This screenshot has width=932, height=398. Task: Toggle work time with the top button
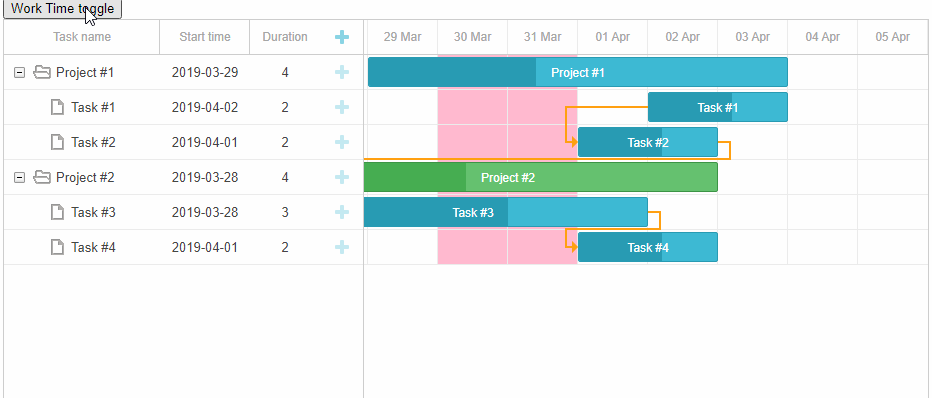[62, 9]
